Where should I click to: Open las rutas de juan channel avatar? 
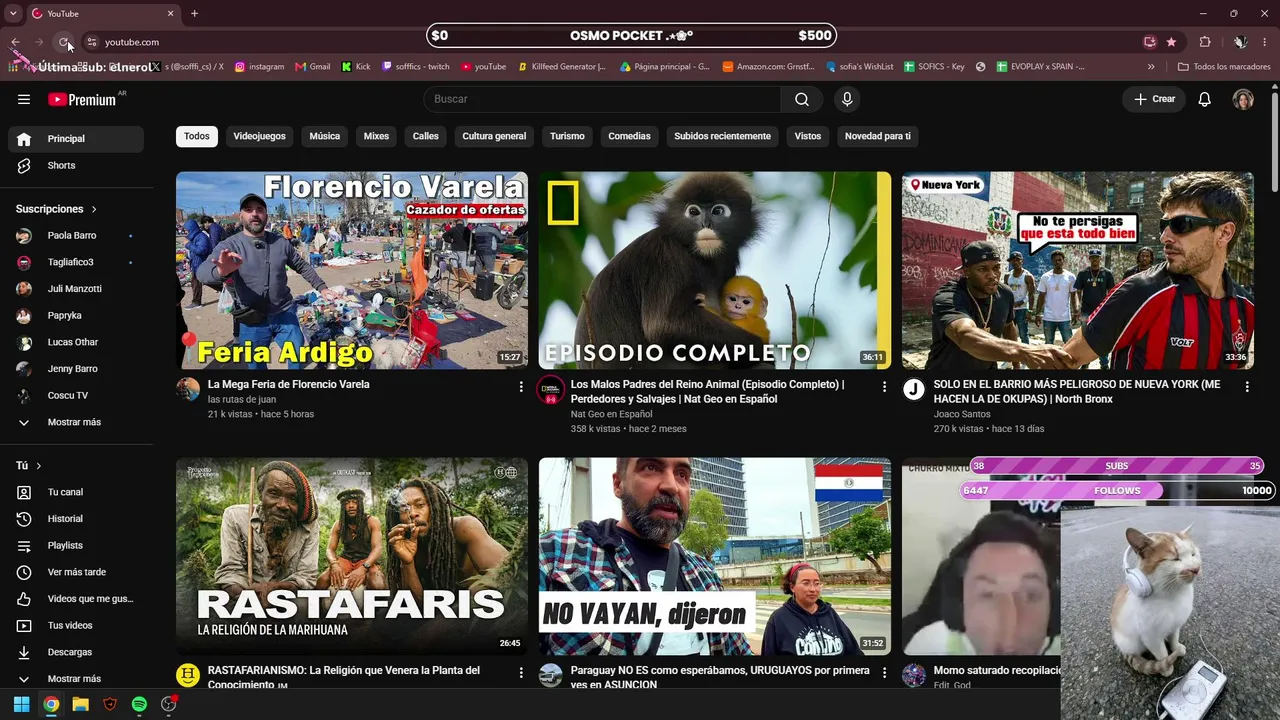188,389
